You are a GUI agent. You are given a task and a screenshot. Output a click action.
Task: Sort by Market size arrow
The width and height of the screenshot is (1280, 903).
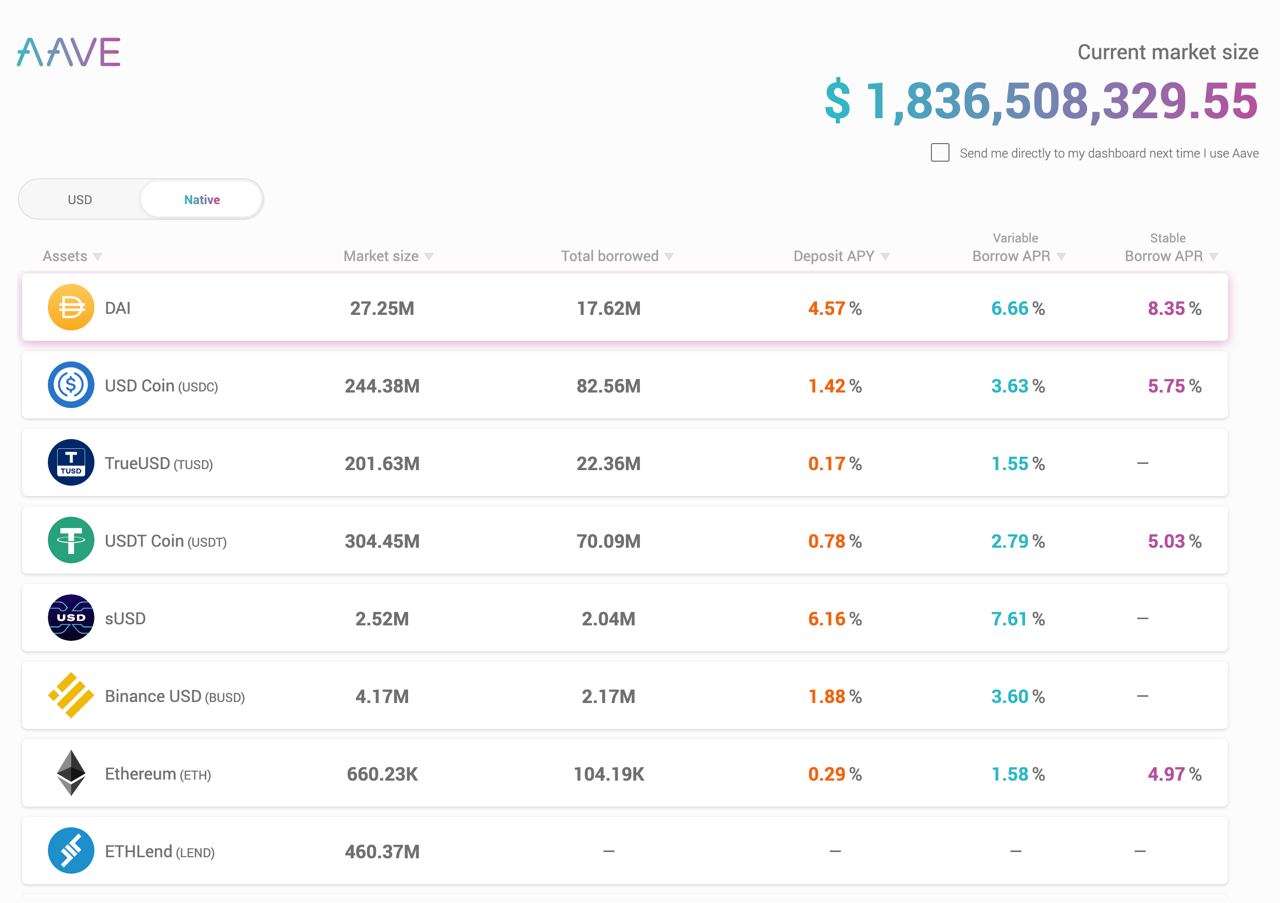click(x=429, y=257)
